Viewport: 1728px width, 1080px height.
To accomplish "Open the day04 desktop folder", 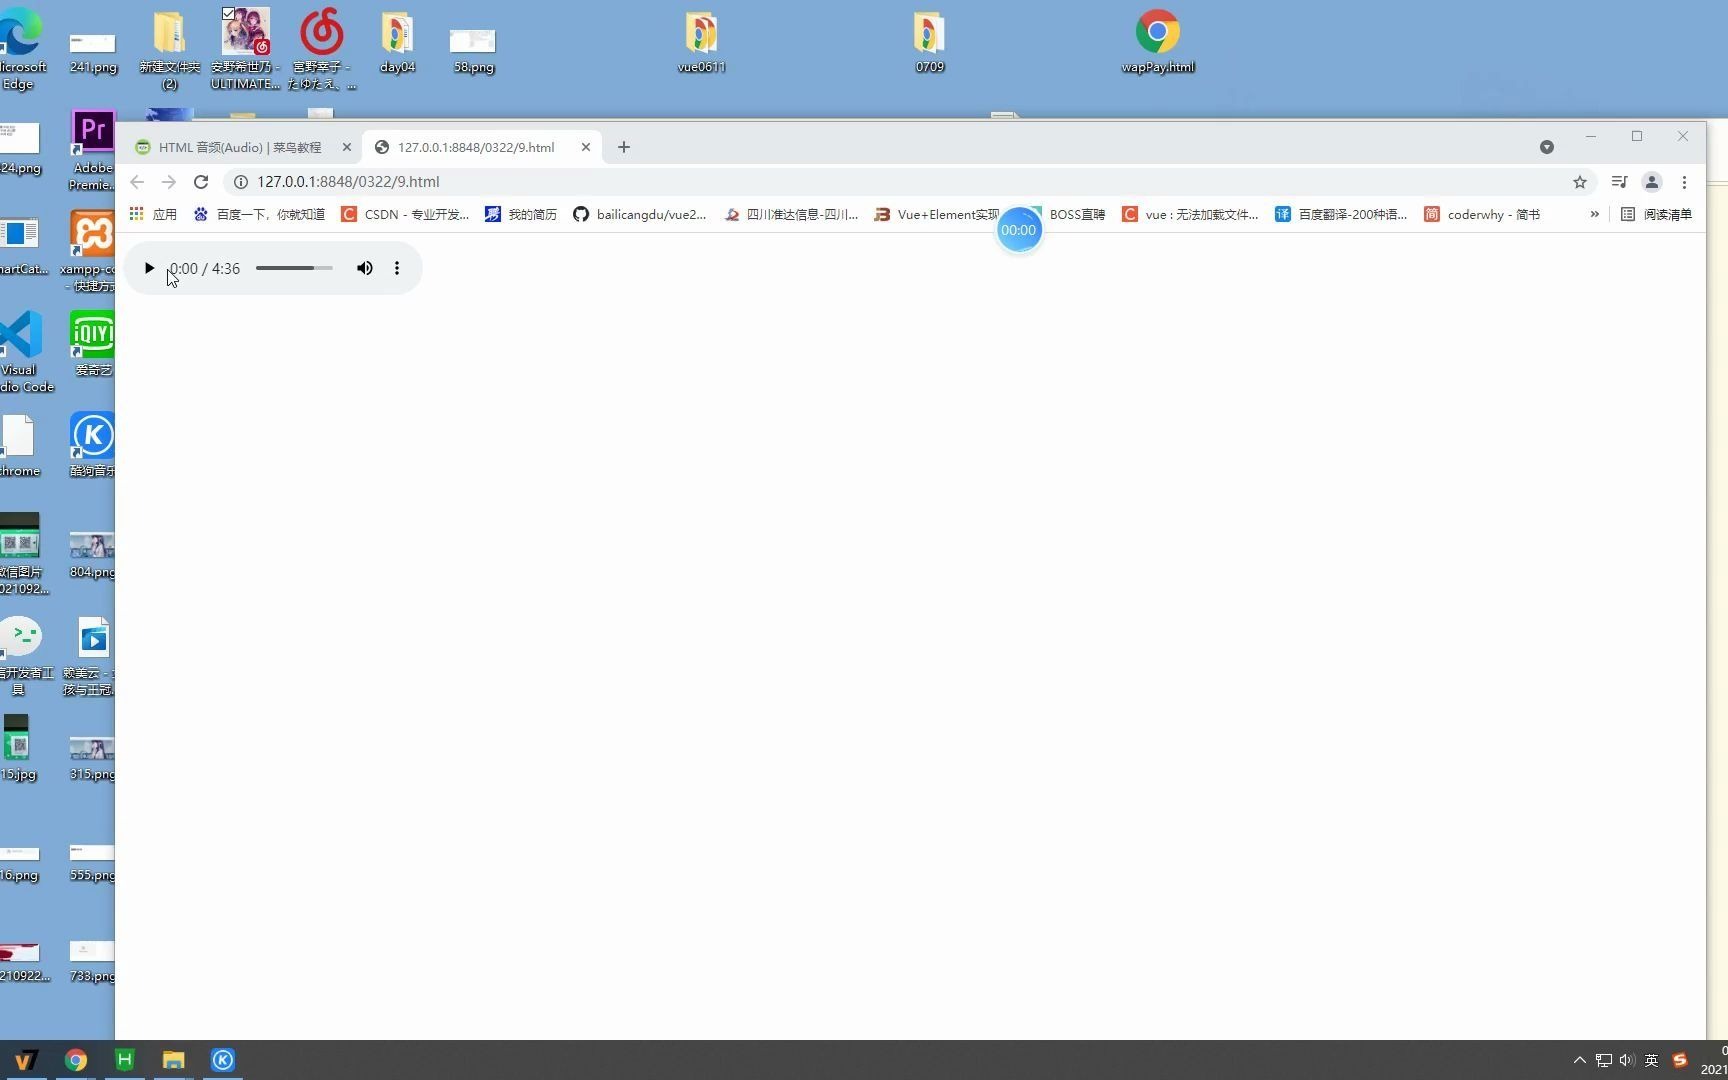I will point(397,42).
